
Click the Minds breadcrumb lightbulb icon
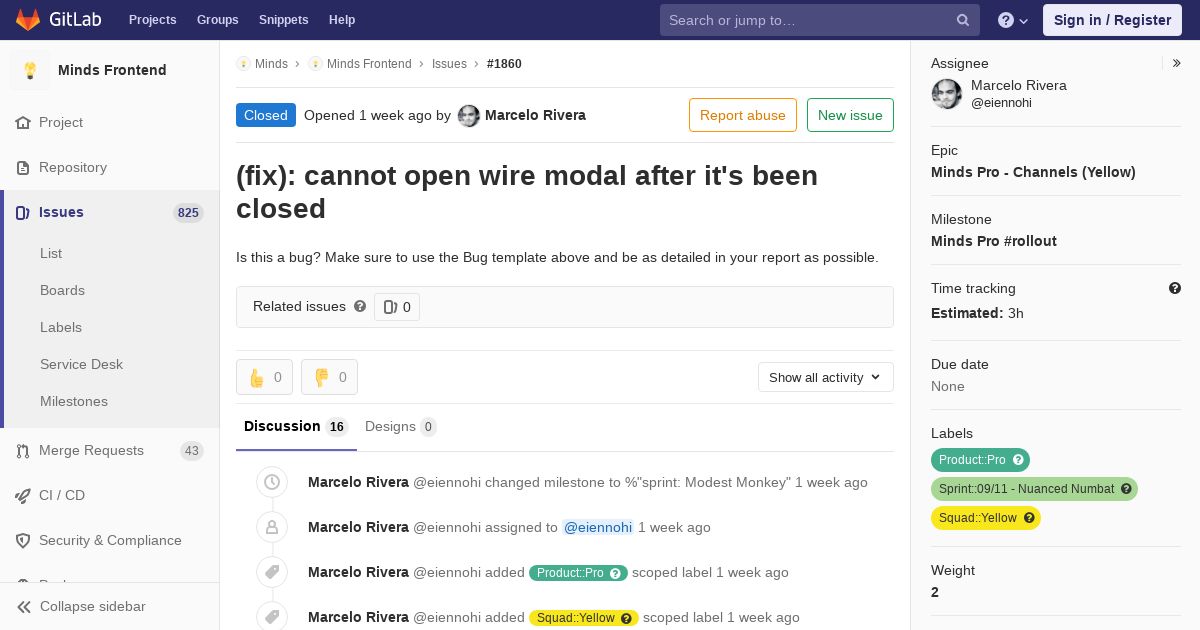243,64
